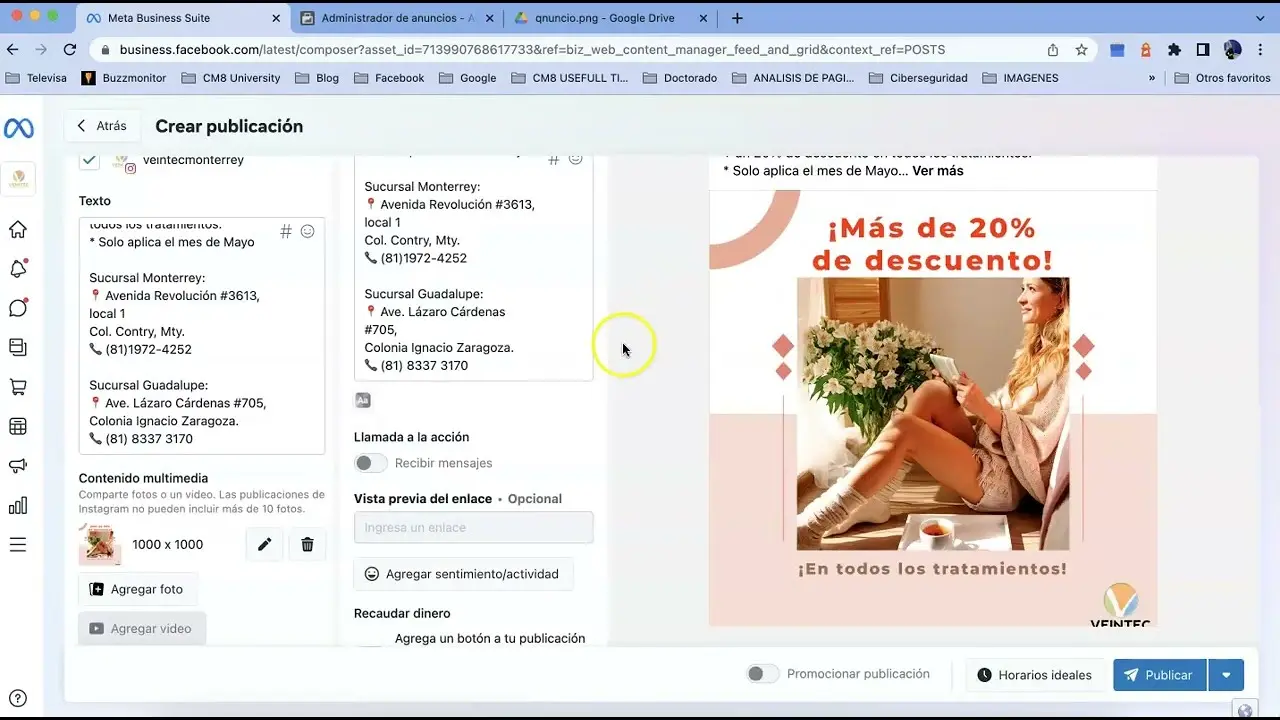The image size is (1280, 720).
Task: Expand Ver más in the post preview
Action: pos(938,171)
